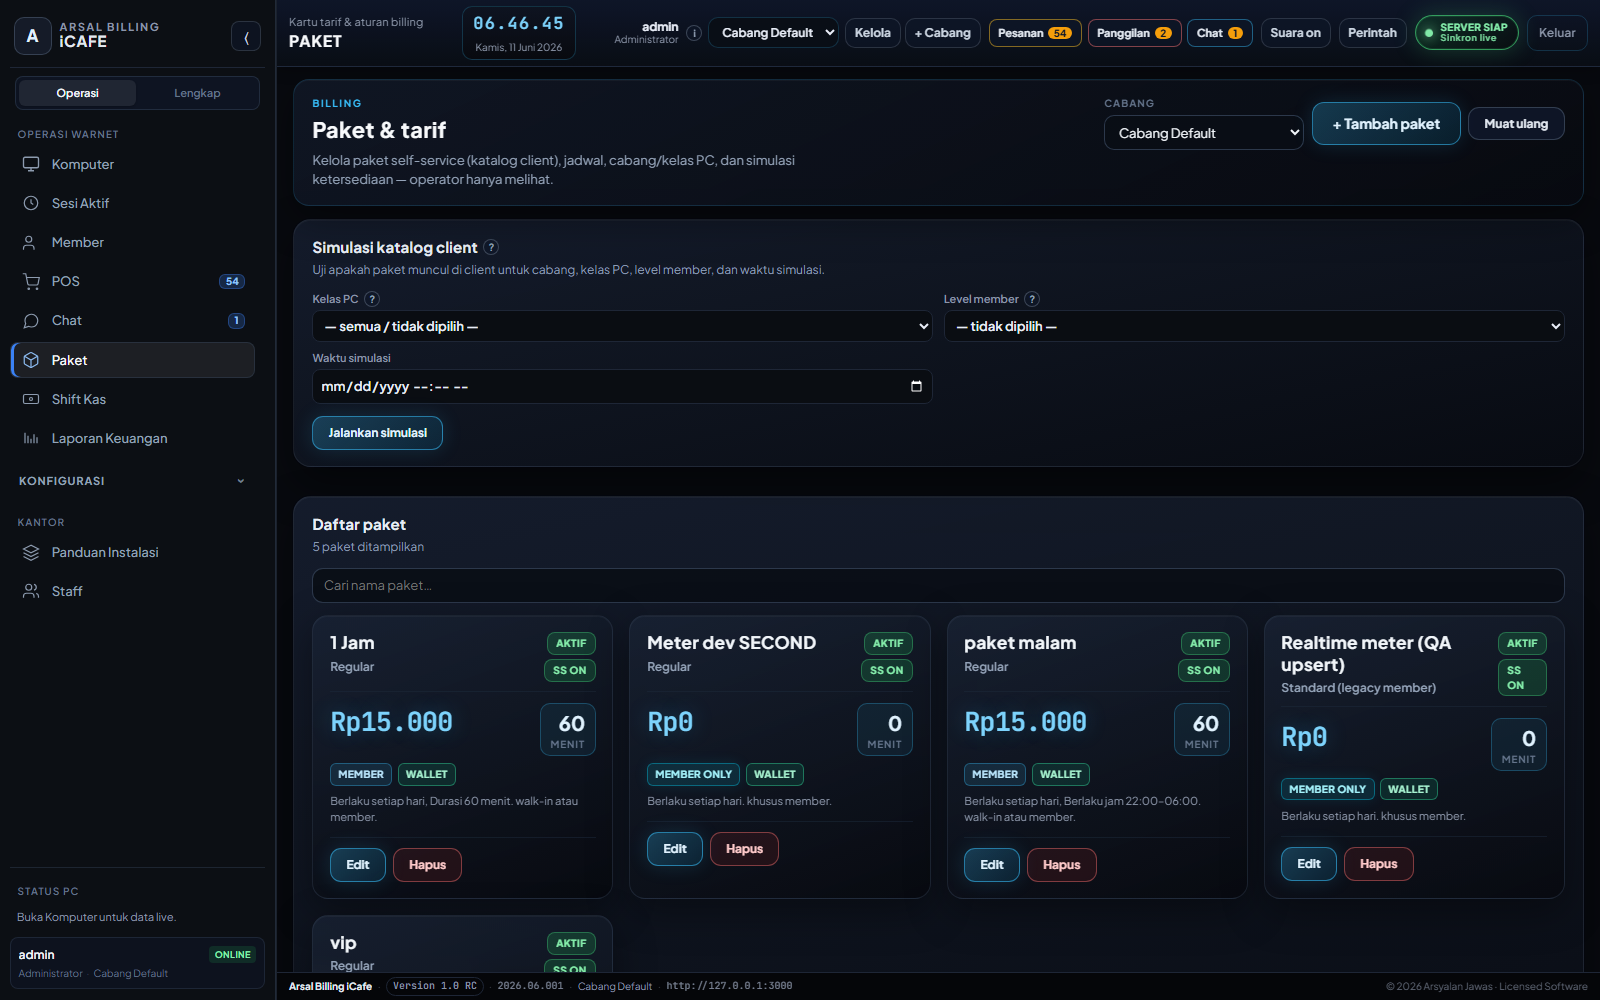Click the SS ON badge on 1 Jam
Screen dimensions: 1600x1000
coord(570,670)
